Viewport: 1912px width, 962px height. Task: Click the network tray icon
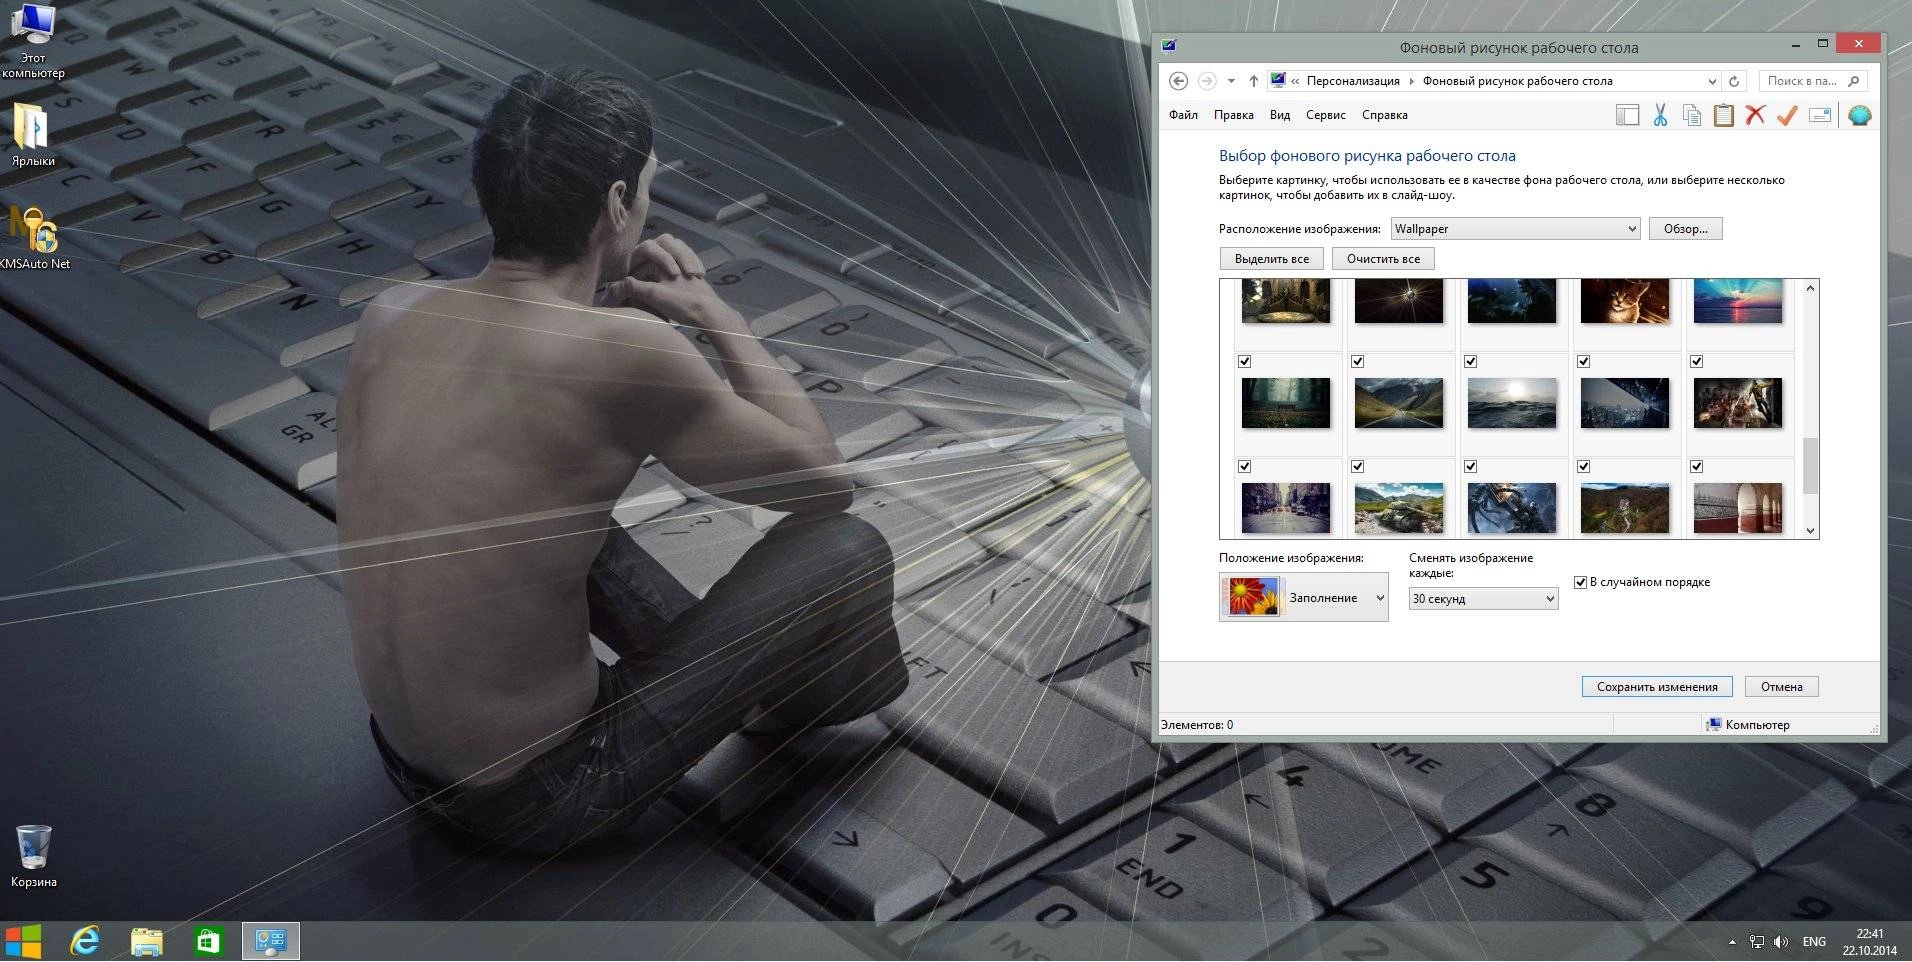click(x=1757, y=942)
